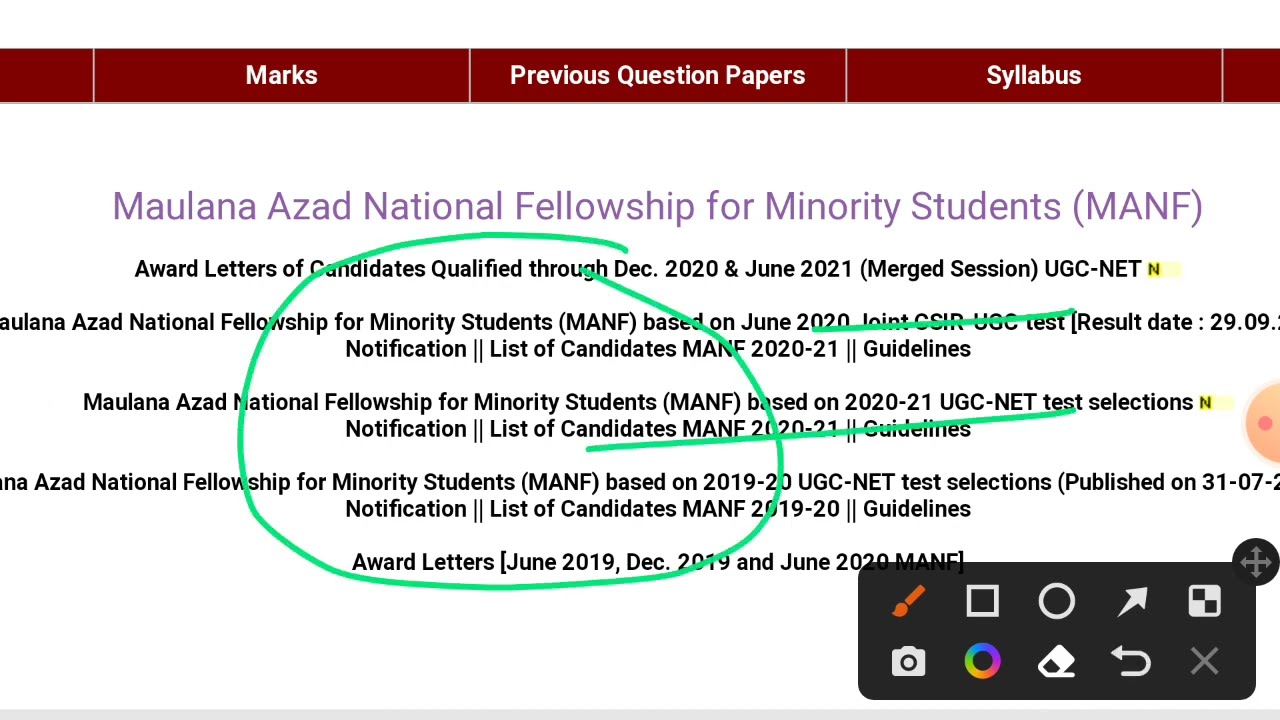The height and width of the screenshot is (720, 1280).
Task: Close the drawing toolbar
Action: tap(1205, 662)
